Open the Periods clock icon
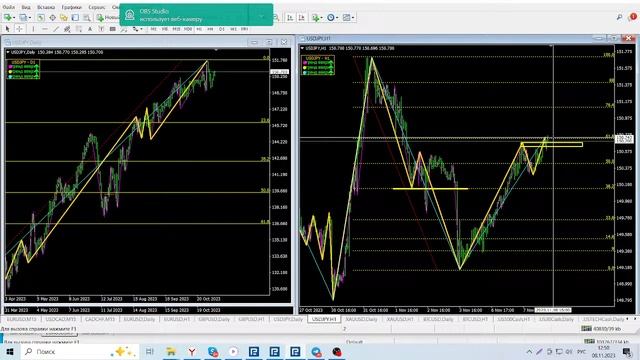This screenshot has height=360, width=640. [x=331, y=18]
